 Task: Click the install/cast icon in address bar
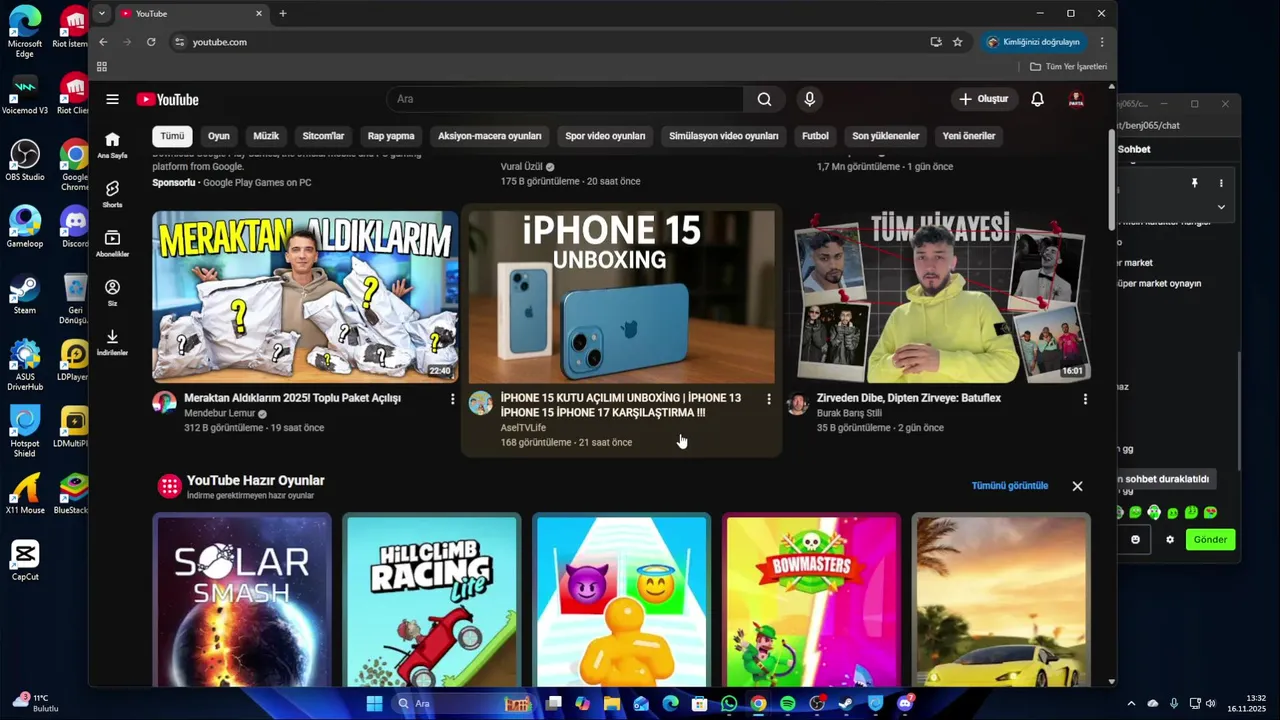936,42
